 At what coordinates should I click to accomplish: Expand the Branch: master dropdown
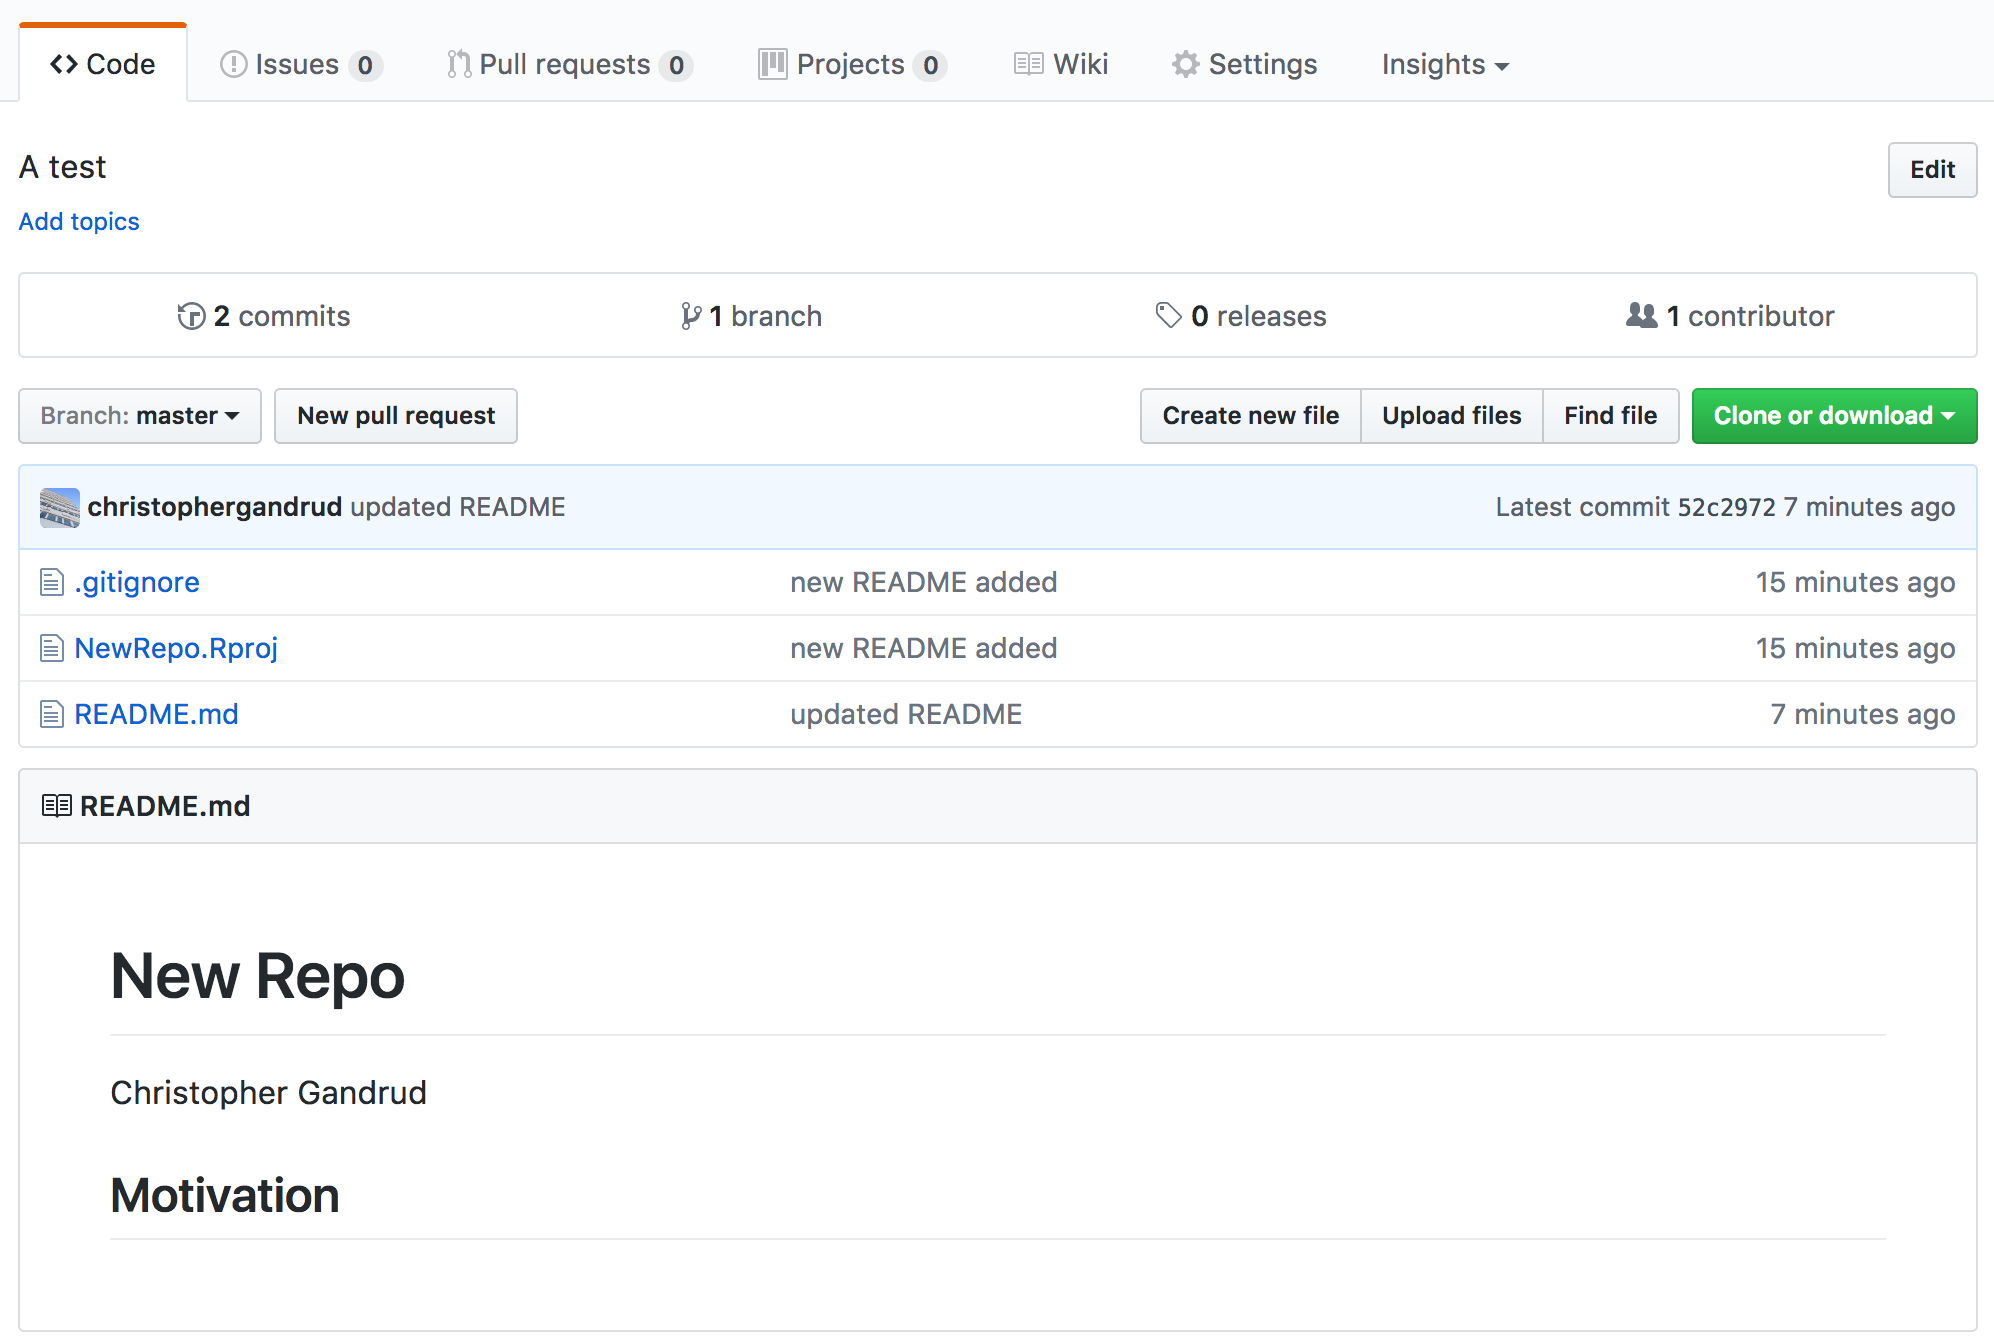[x=140, y=416]
